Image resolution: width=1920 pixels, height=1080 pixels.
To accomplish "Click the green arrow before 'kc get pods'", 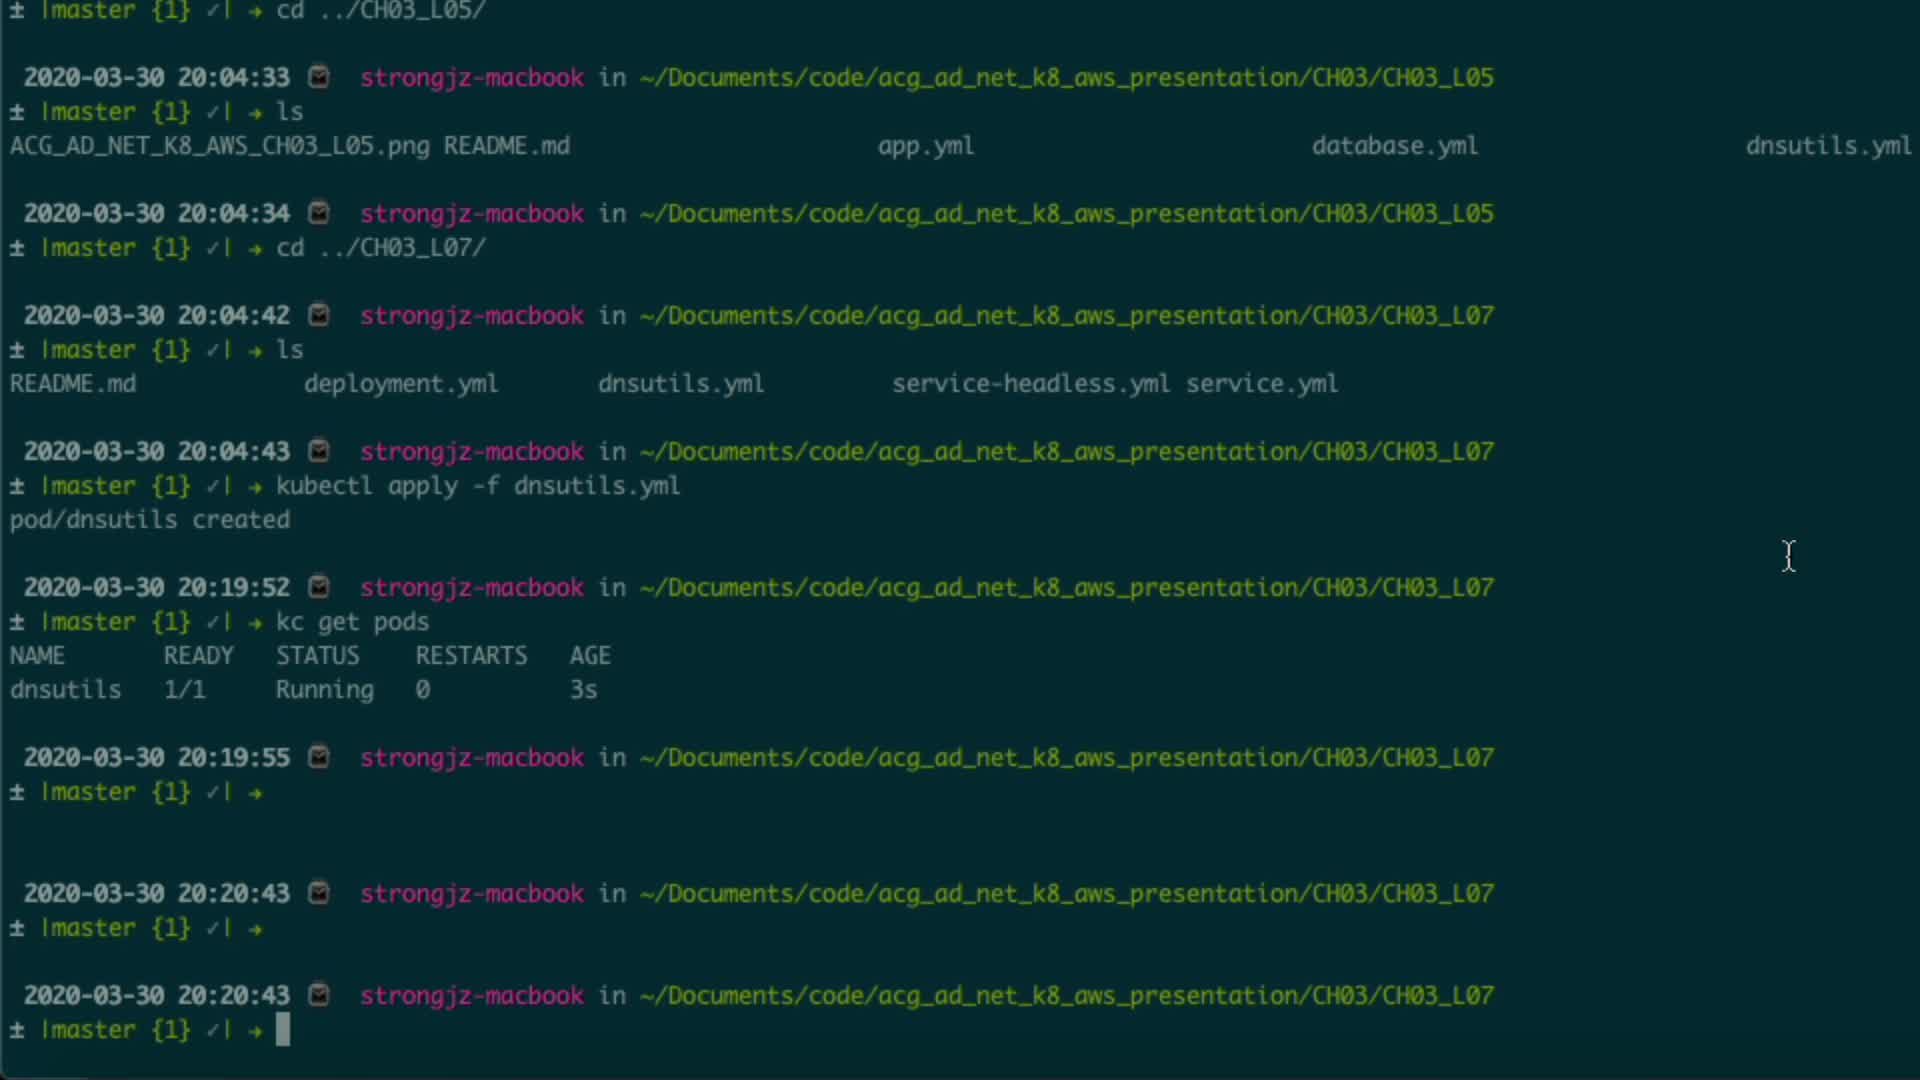I will click(x=256, y=622).
